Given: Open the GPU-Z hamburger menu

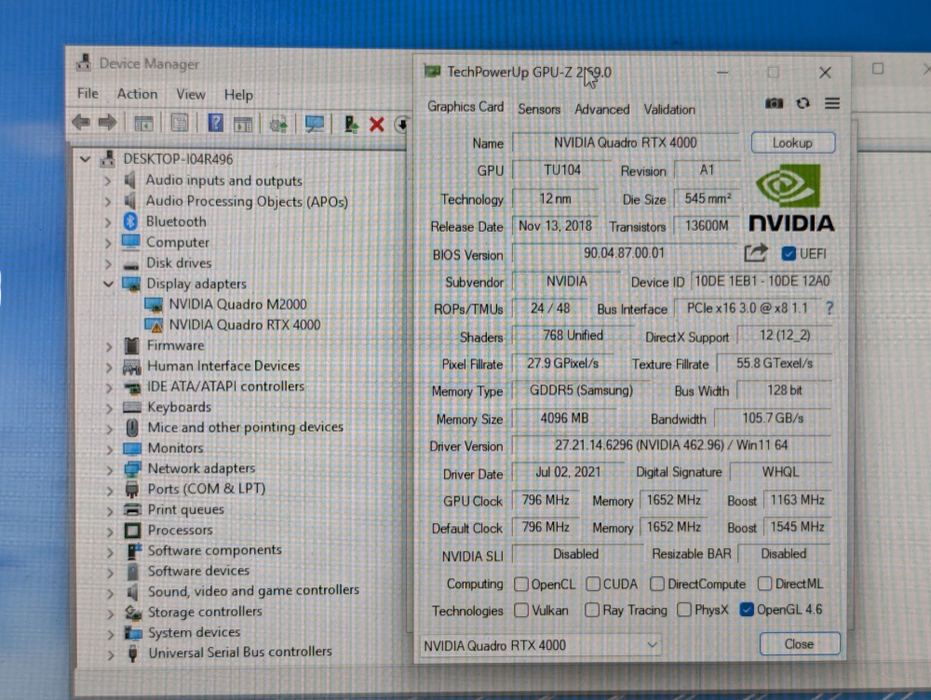Looking at the screenshot, I should pos(832,103).
